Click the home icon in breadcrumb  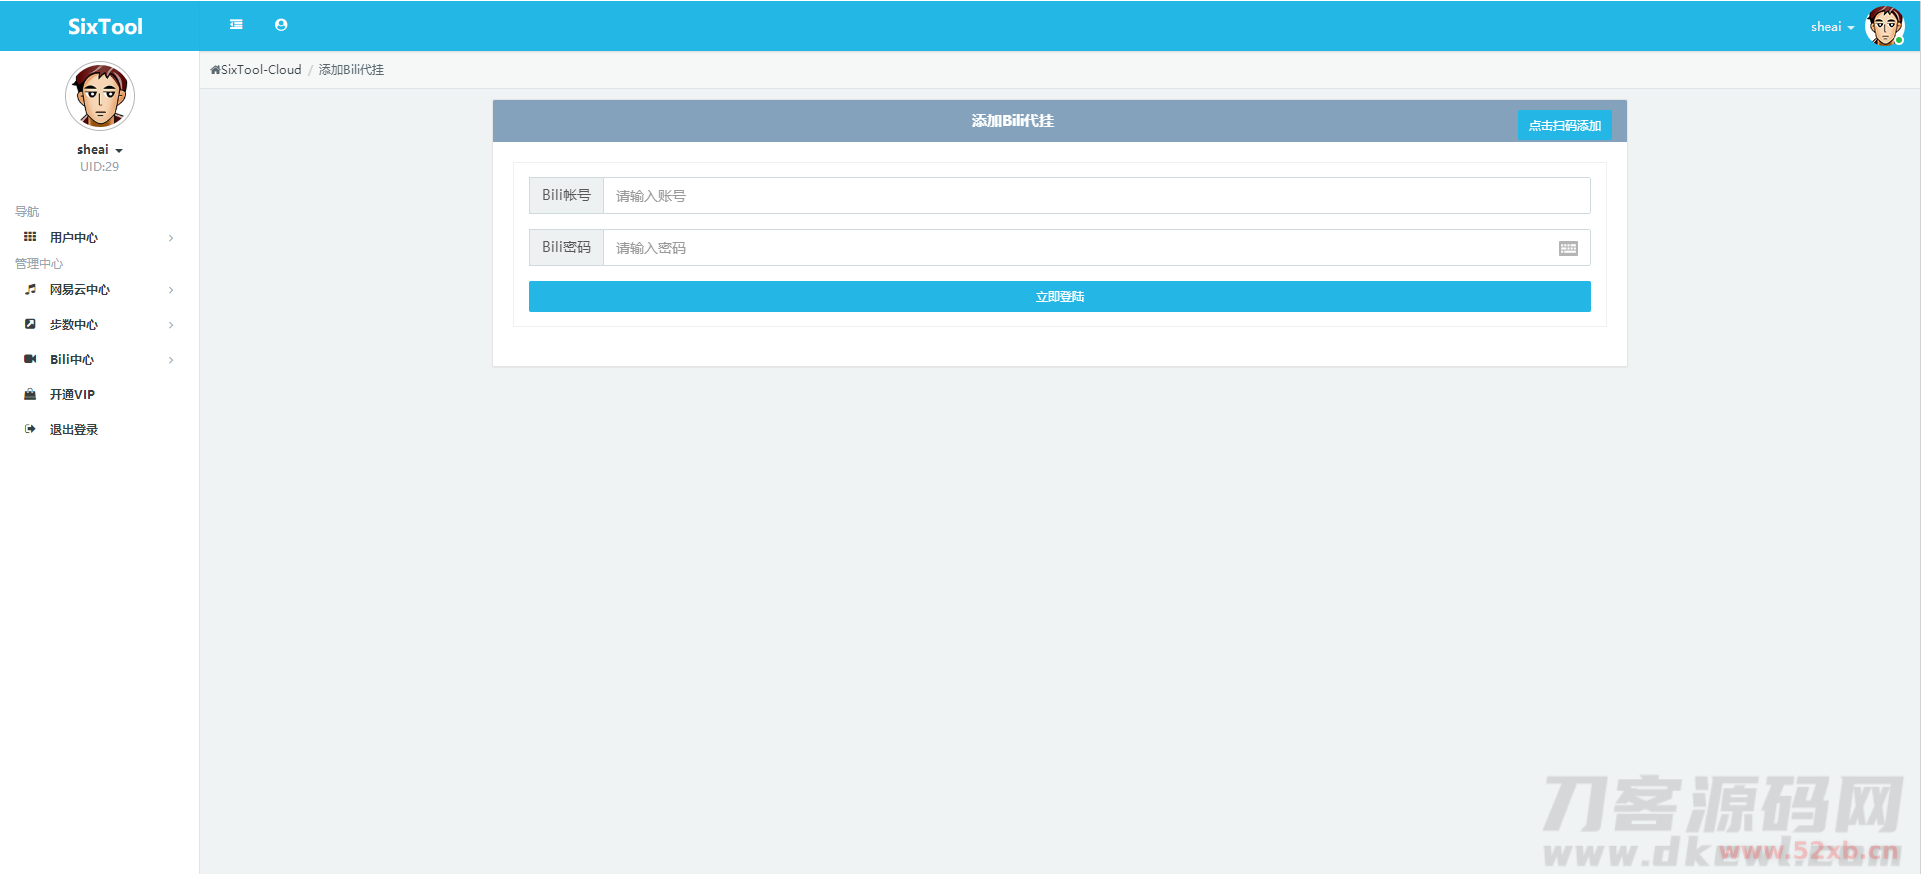(215, 70)
